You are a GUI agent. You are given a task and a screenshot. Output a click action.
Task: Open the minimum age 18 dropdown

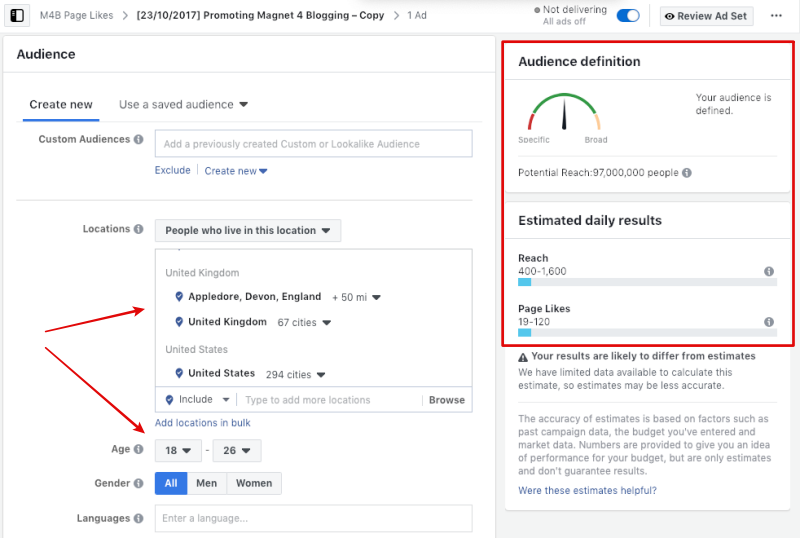click(x=178, y=451)
